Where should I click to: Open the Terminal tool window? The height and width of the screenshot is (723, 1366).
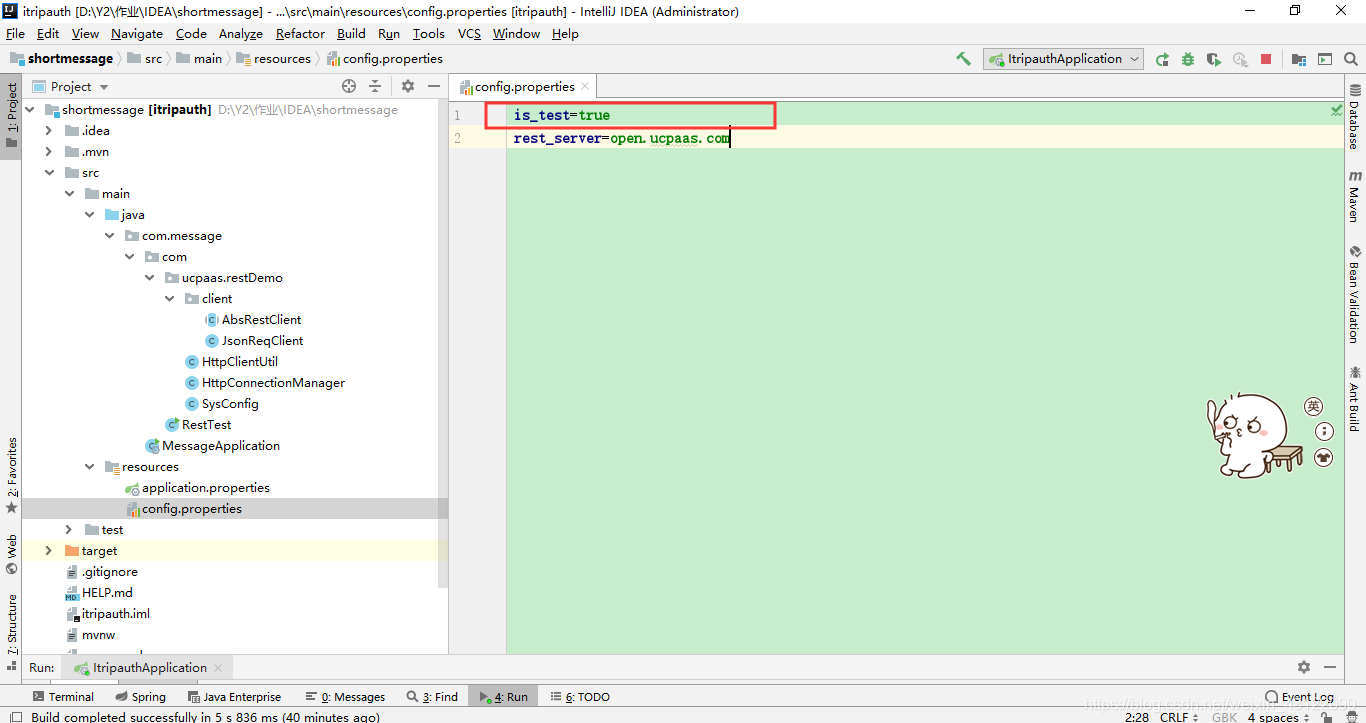63,697
